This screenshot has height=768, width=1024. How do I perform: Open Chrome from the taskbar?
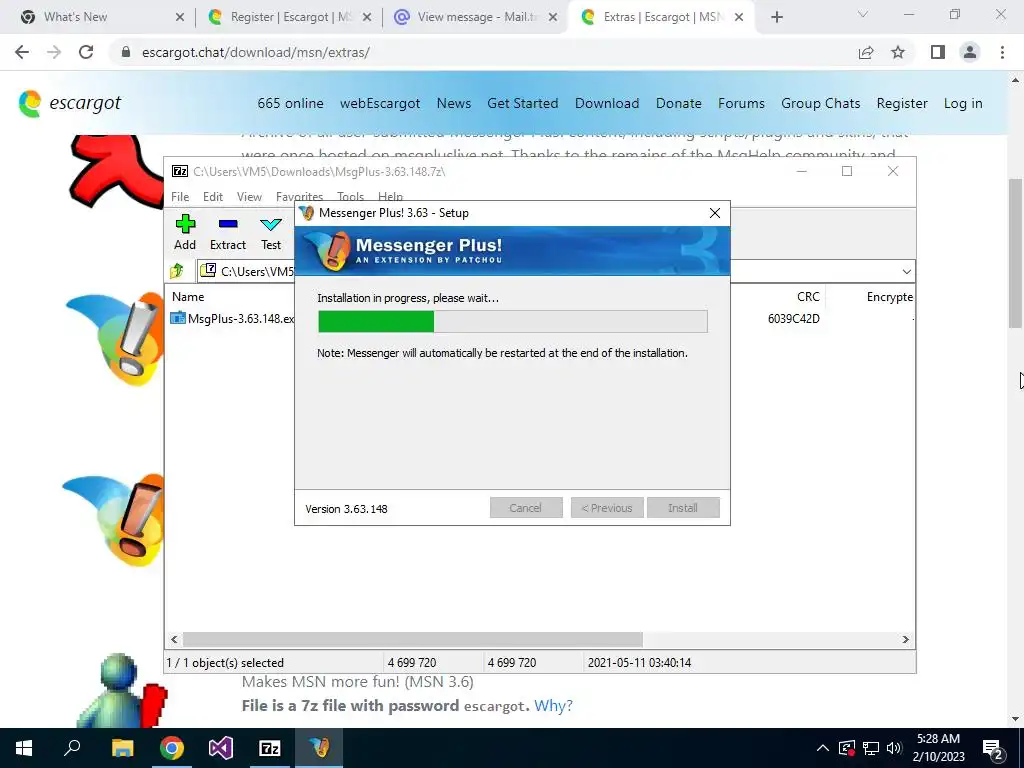click(x=172, y=748)
